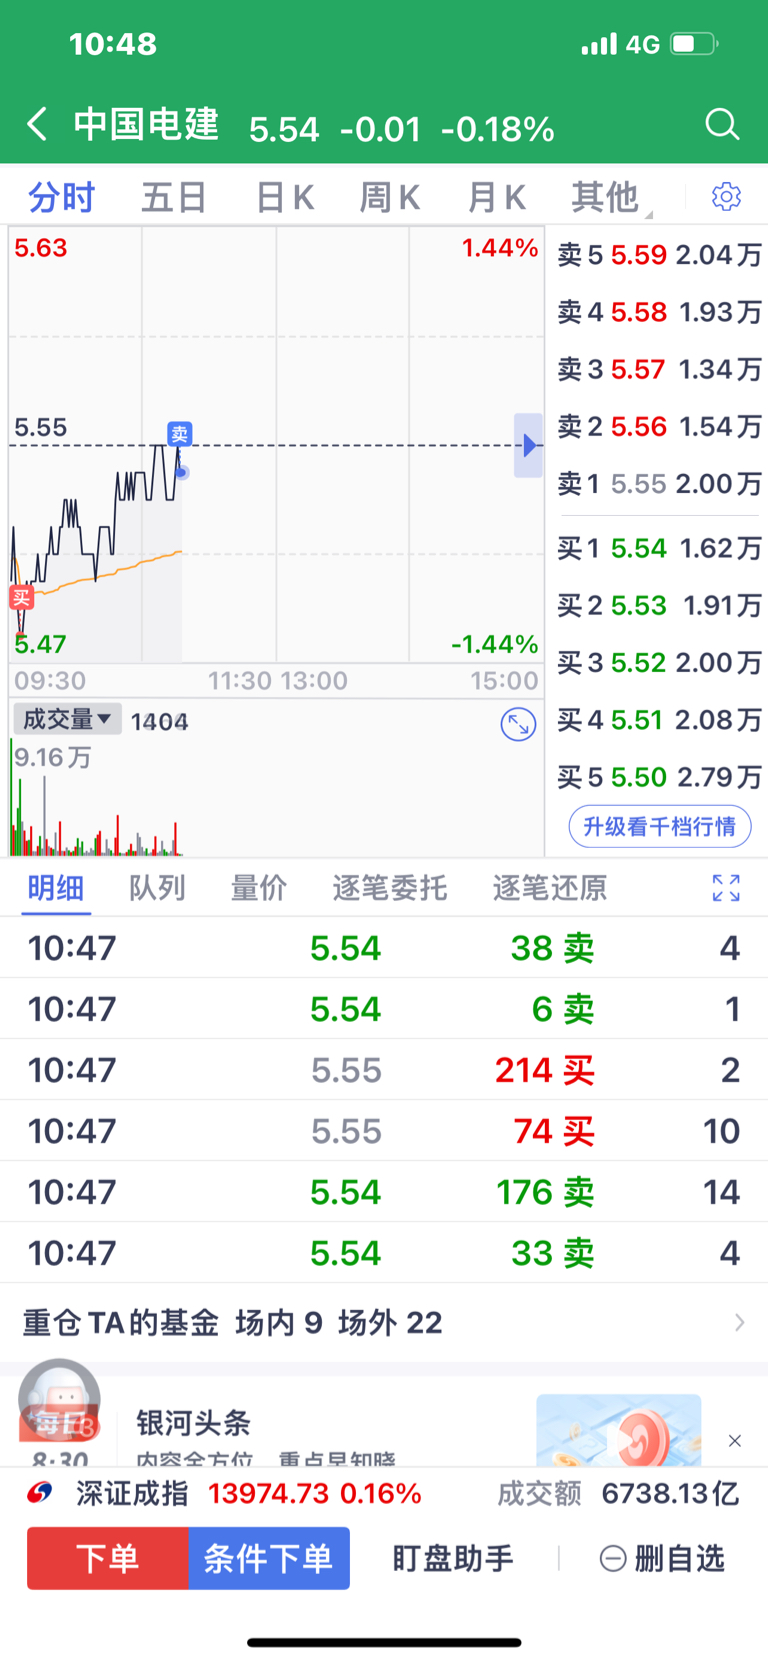The height and width of the screenshot is (1662, 768).
Task: Tap the trade row with 38 卖
Action: pos(384,948)
